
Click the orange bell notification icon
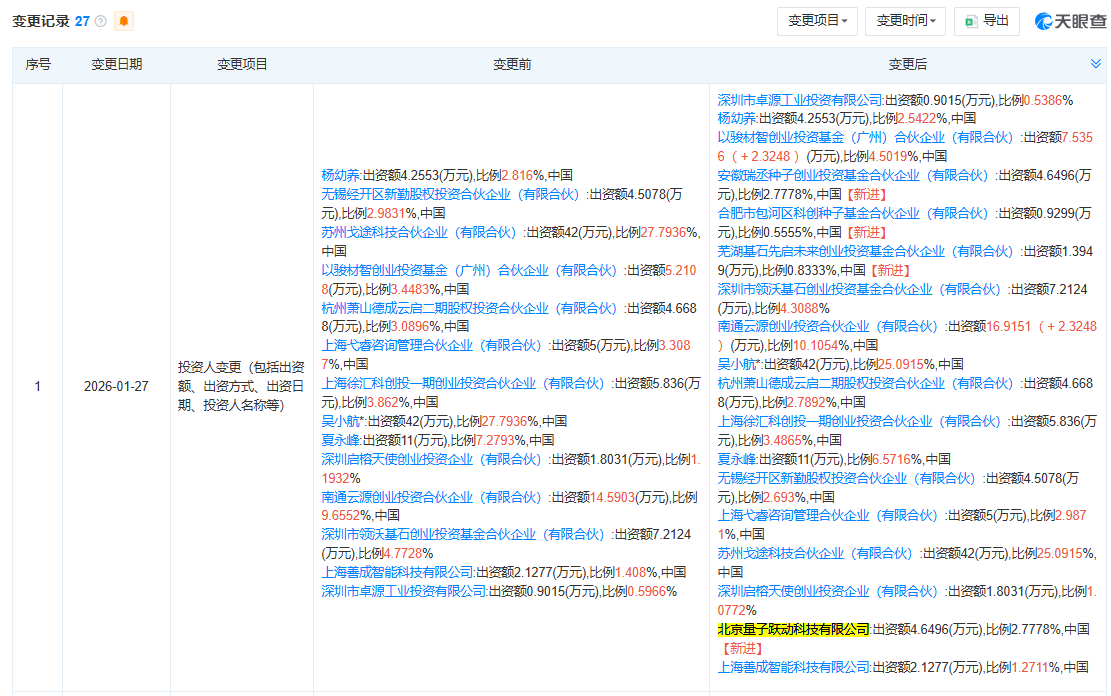tap(125, 20)
